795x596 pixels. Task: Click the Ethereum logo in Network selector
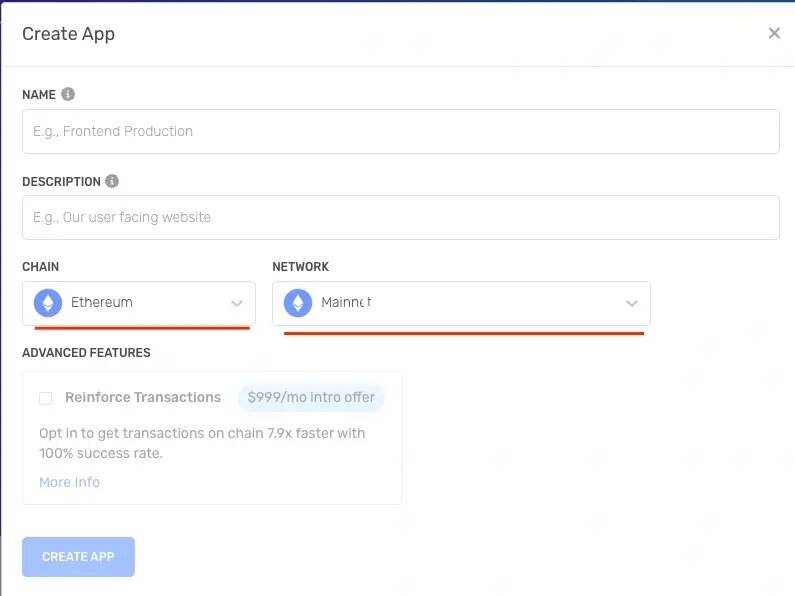pos(298,303)
